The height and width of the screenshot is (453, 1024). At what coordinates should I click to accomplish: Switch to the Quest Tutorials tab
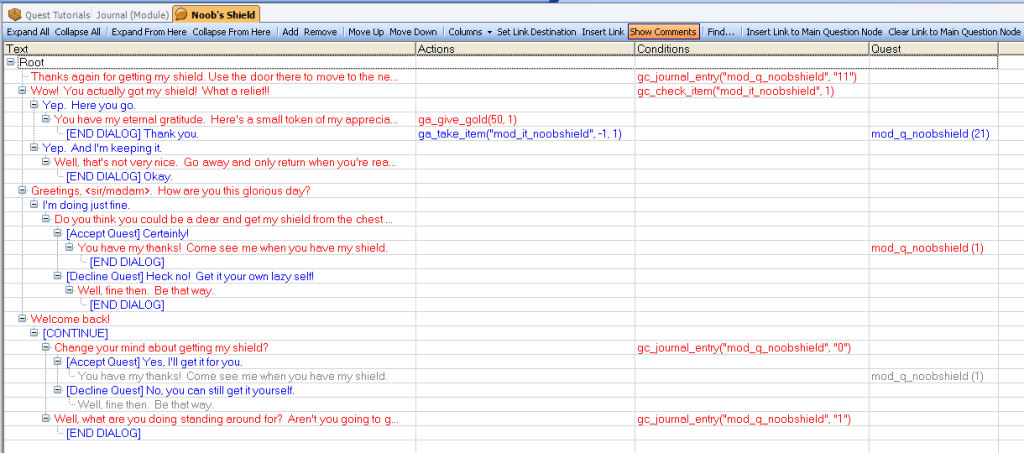click(58, 15)
